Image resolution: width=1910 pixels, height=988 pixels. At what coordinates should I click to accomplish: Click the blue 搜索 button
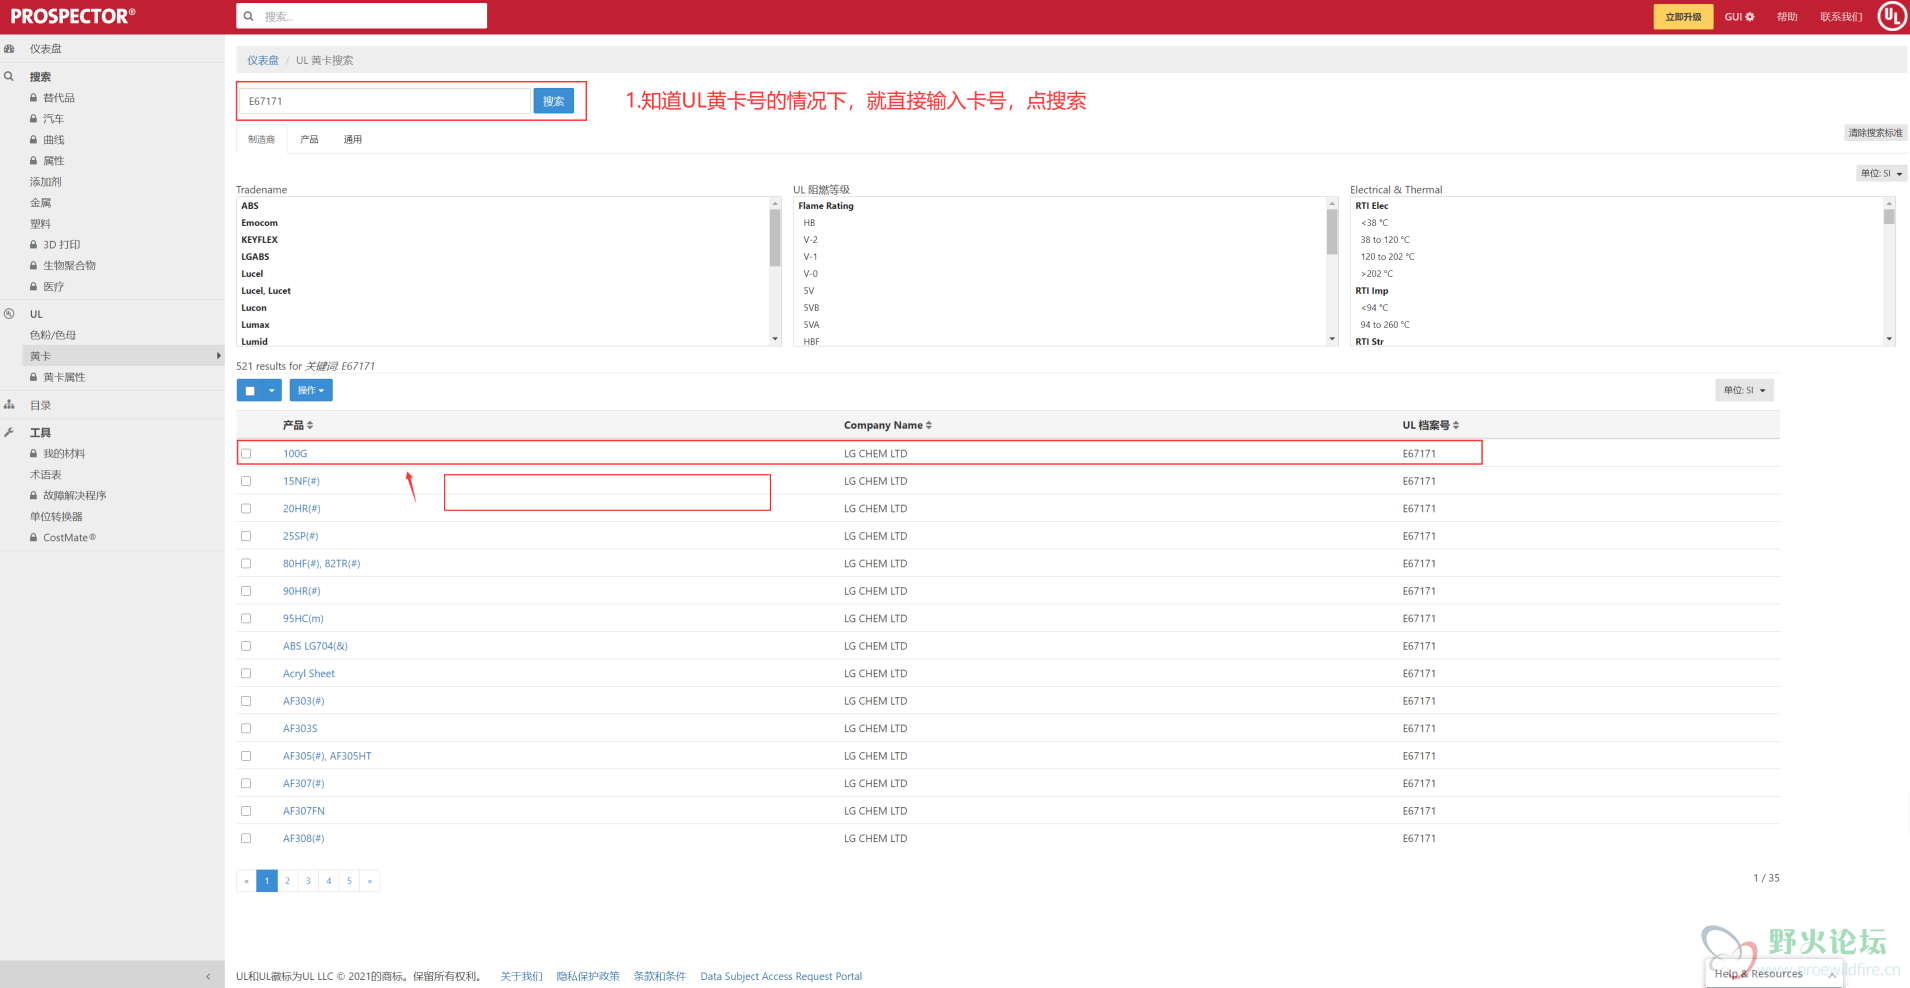point(554,101)
